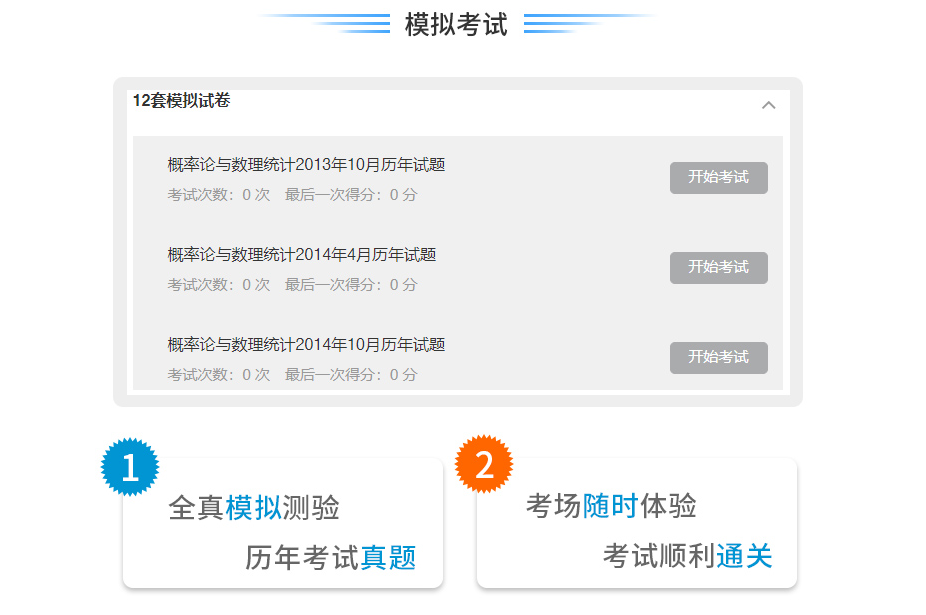This screenshot has width=926, height=615.
Task: Click the 12套模拟试卷 header text
Action: (x=181, y=100)
